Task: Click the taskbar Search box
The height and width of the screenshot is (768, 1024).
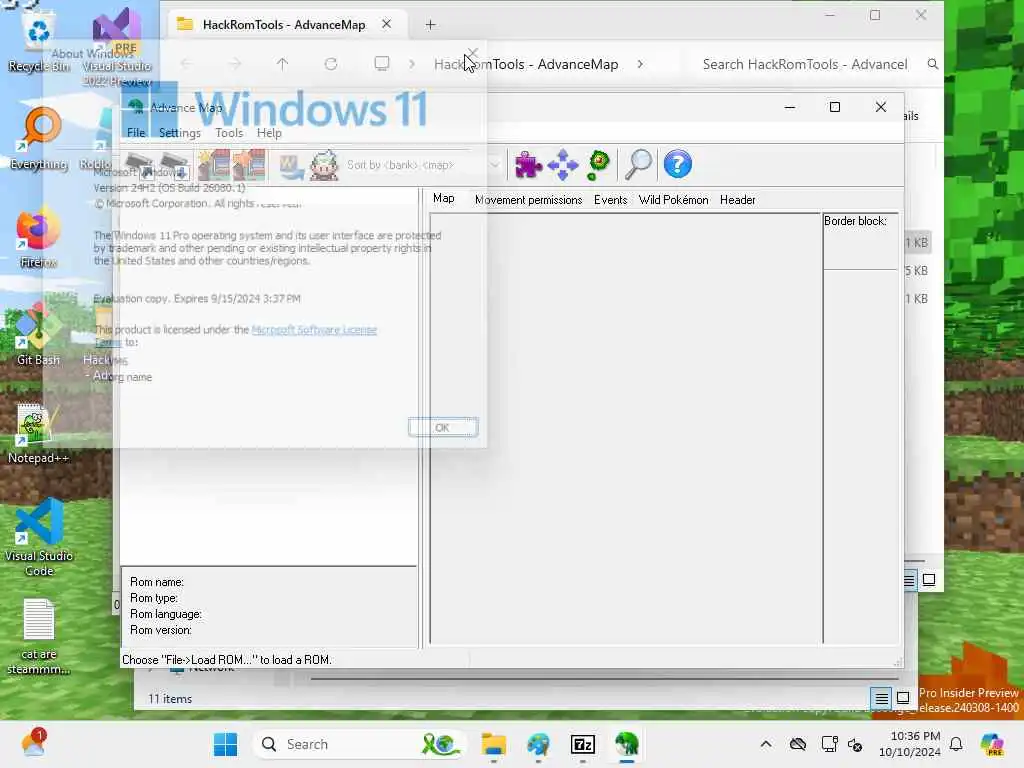Action: point(359,744)
